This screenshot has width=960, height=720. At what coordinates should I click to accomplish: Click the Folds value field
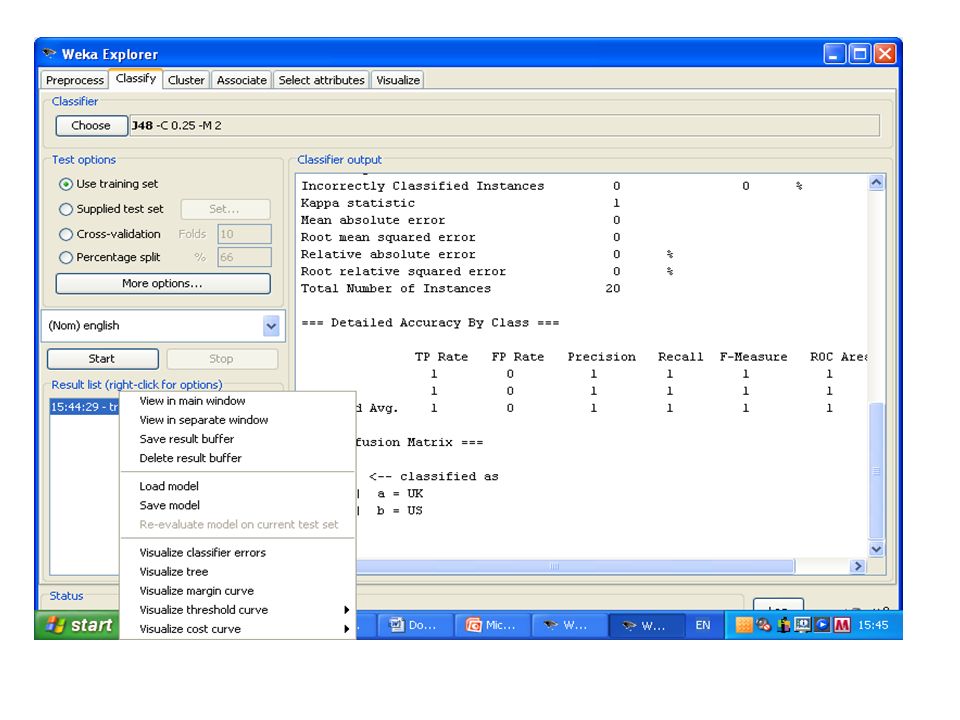244,234
